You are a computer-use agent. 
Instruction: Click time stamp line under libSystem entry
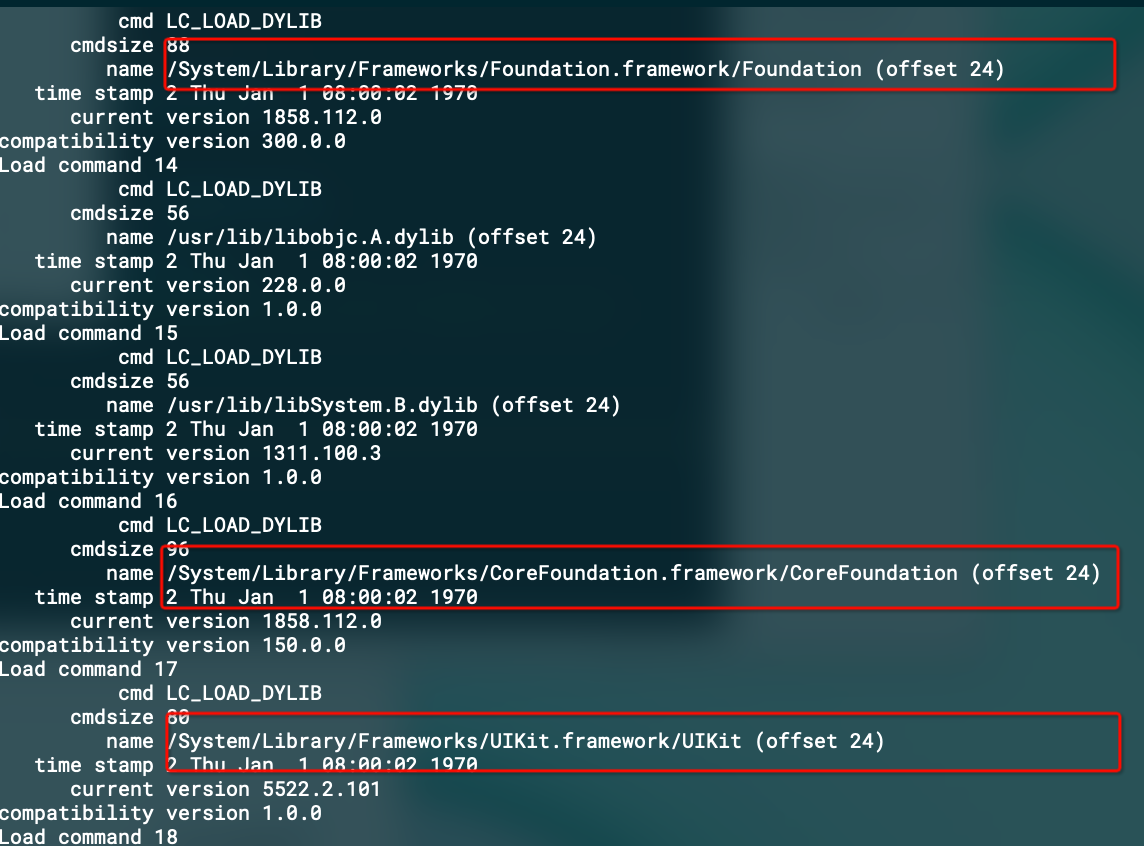click(x=256, y=430)
